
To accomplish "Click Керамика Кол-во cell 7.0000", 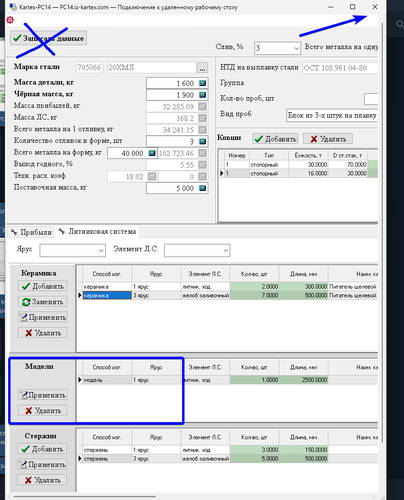I will [255, 295].
